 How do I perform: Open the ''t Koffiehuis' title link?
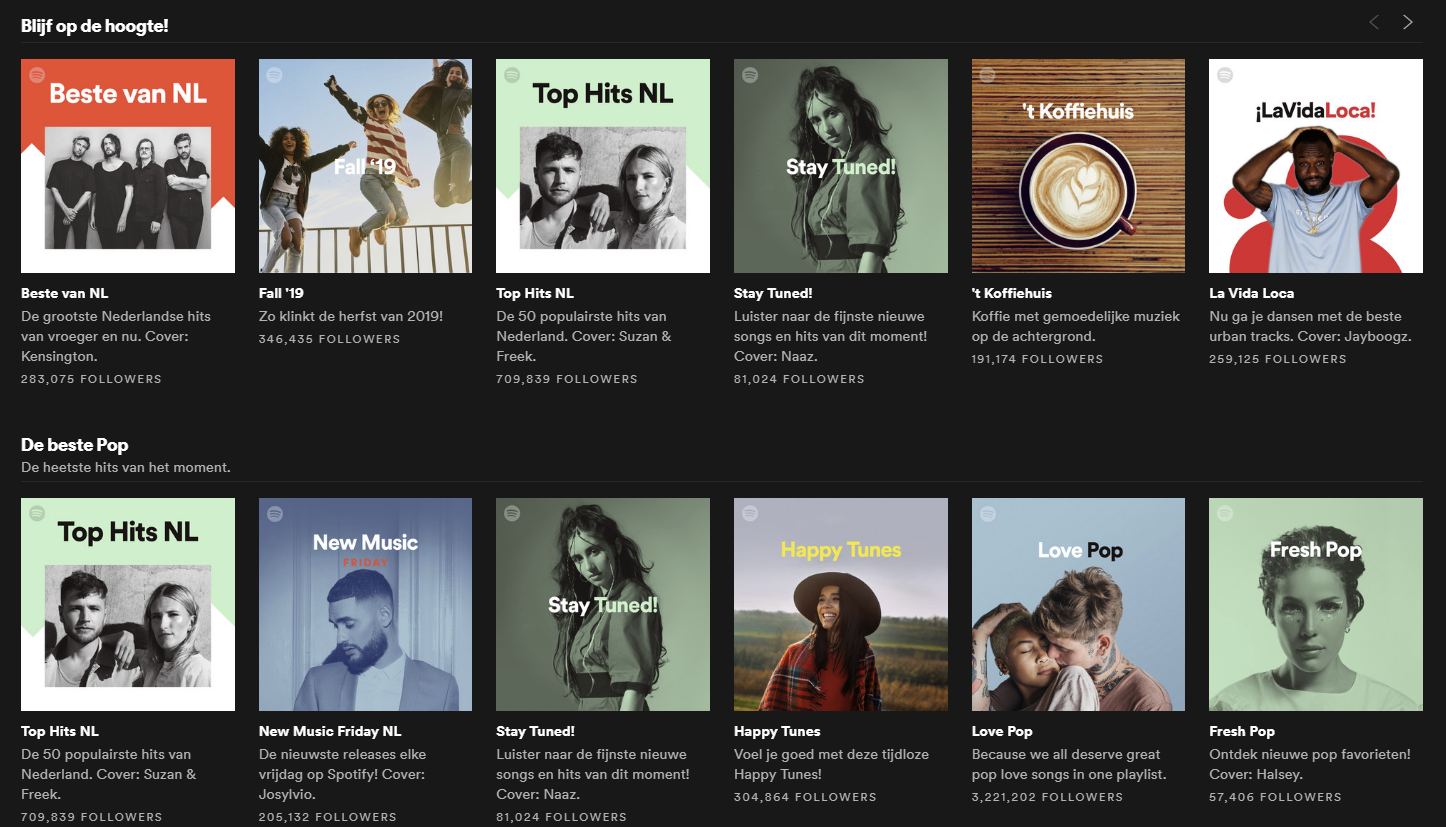tap(1011, 293)
